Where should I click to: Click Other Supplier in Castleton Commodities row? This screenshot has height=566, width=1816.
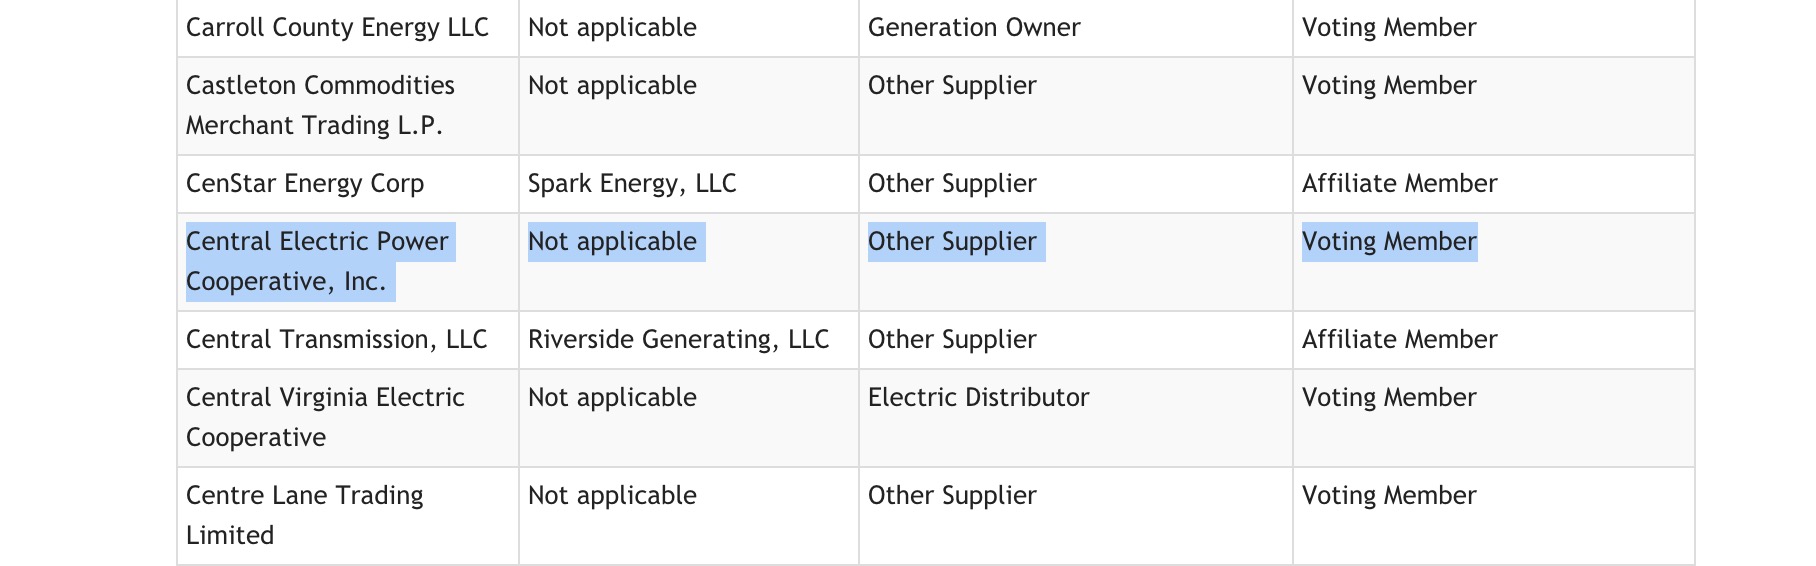coord(952,86)
